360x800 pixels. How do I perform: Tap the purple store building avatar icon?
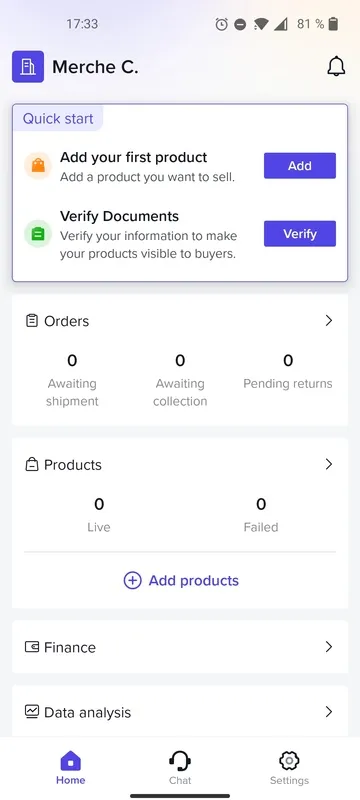[28, 66]
